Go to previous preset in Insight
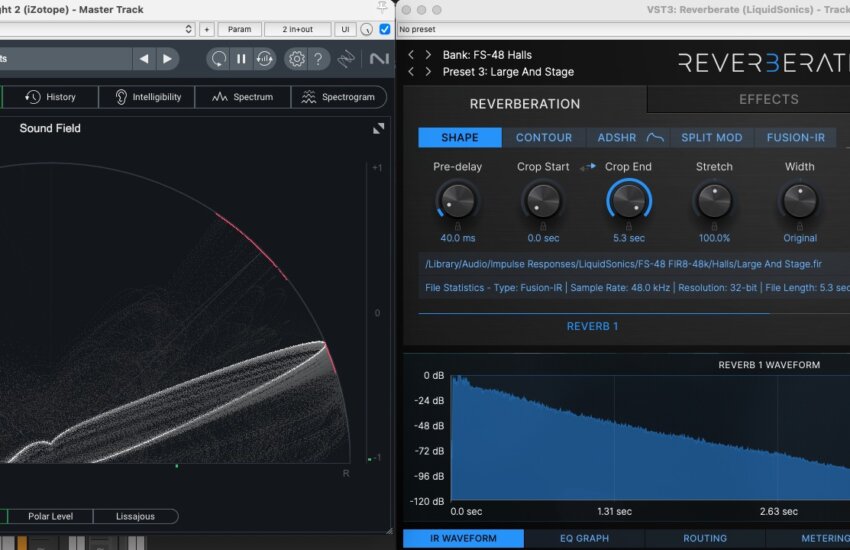850x550 pixels. pos(144,59)
